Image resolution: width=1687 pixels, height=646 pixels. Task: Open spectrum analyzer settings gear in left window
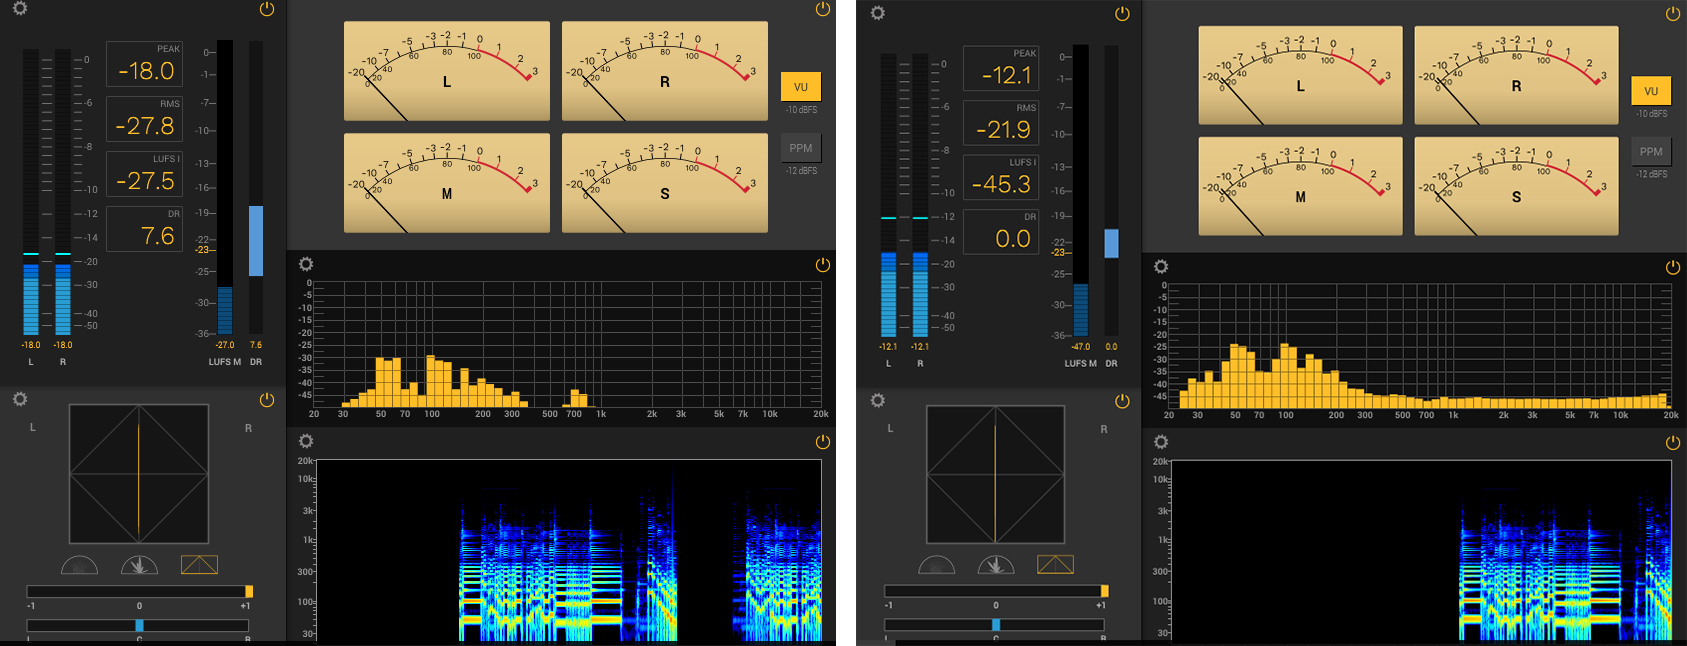pos(306,264)
